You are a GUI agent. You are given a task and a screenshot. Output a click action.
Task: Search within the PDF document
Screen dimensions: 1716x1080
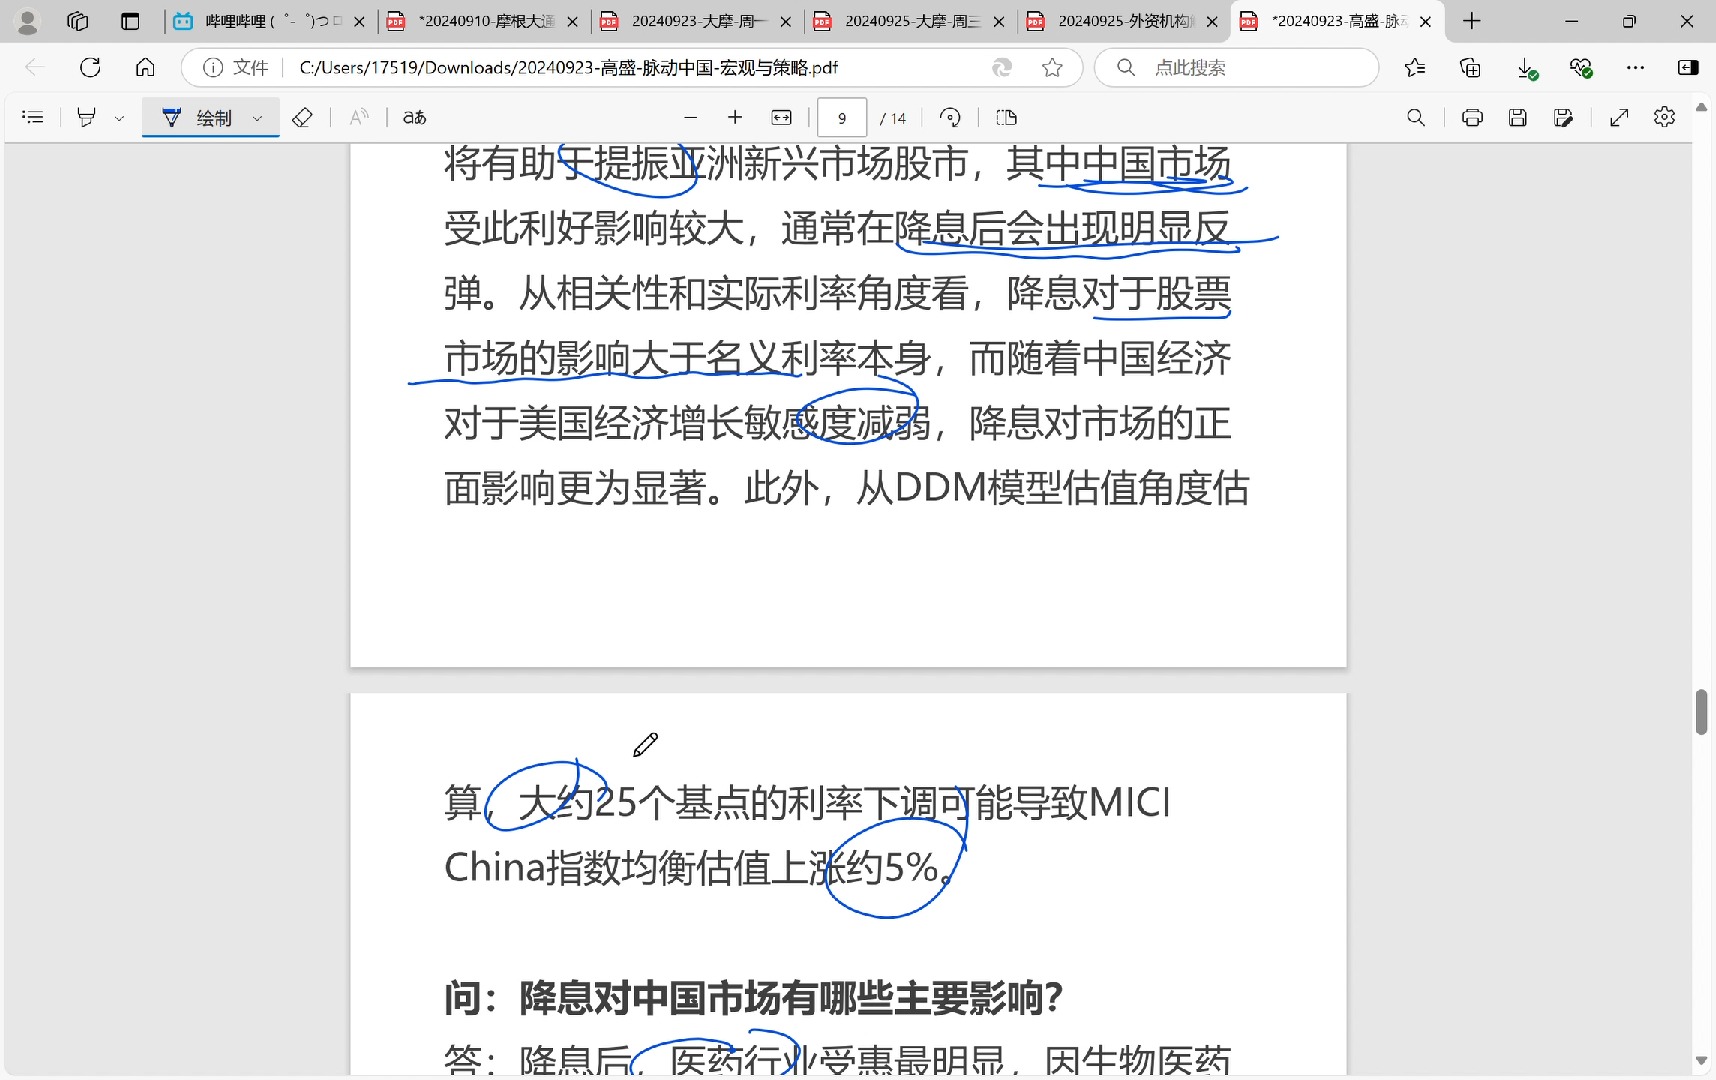1416,118
